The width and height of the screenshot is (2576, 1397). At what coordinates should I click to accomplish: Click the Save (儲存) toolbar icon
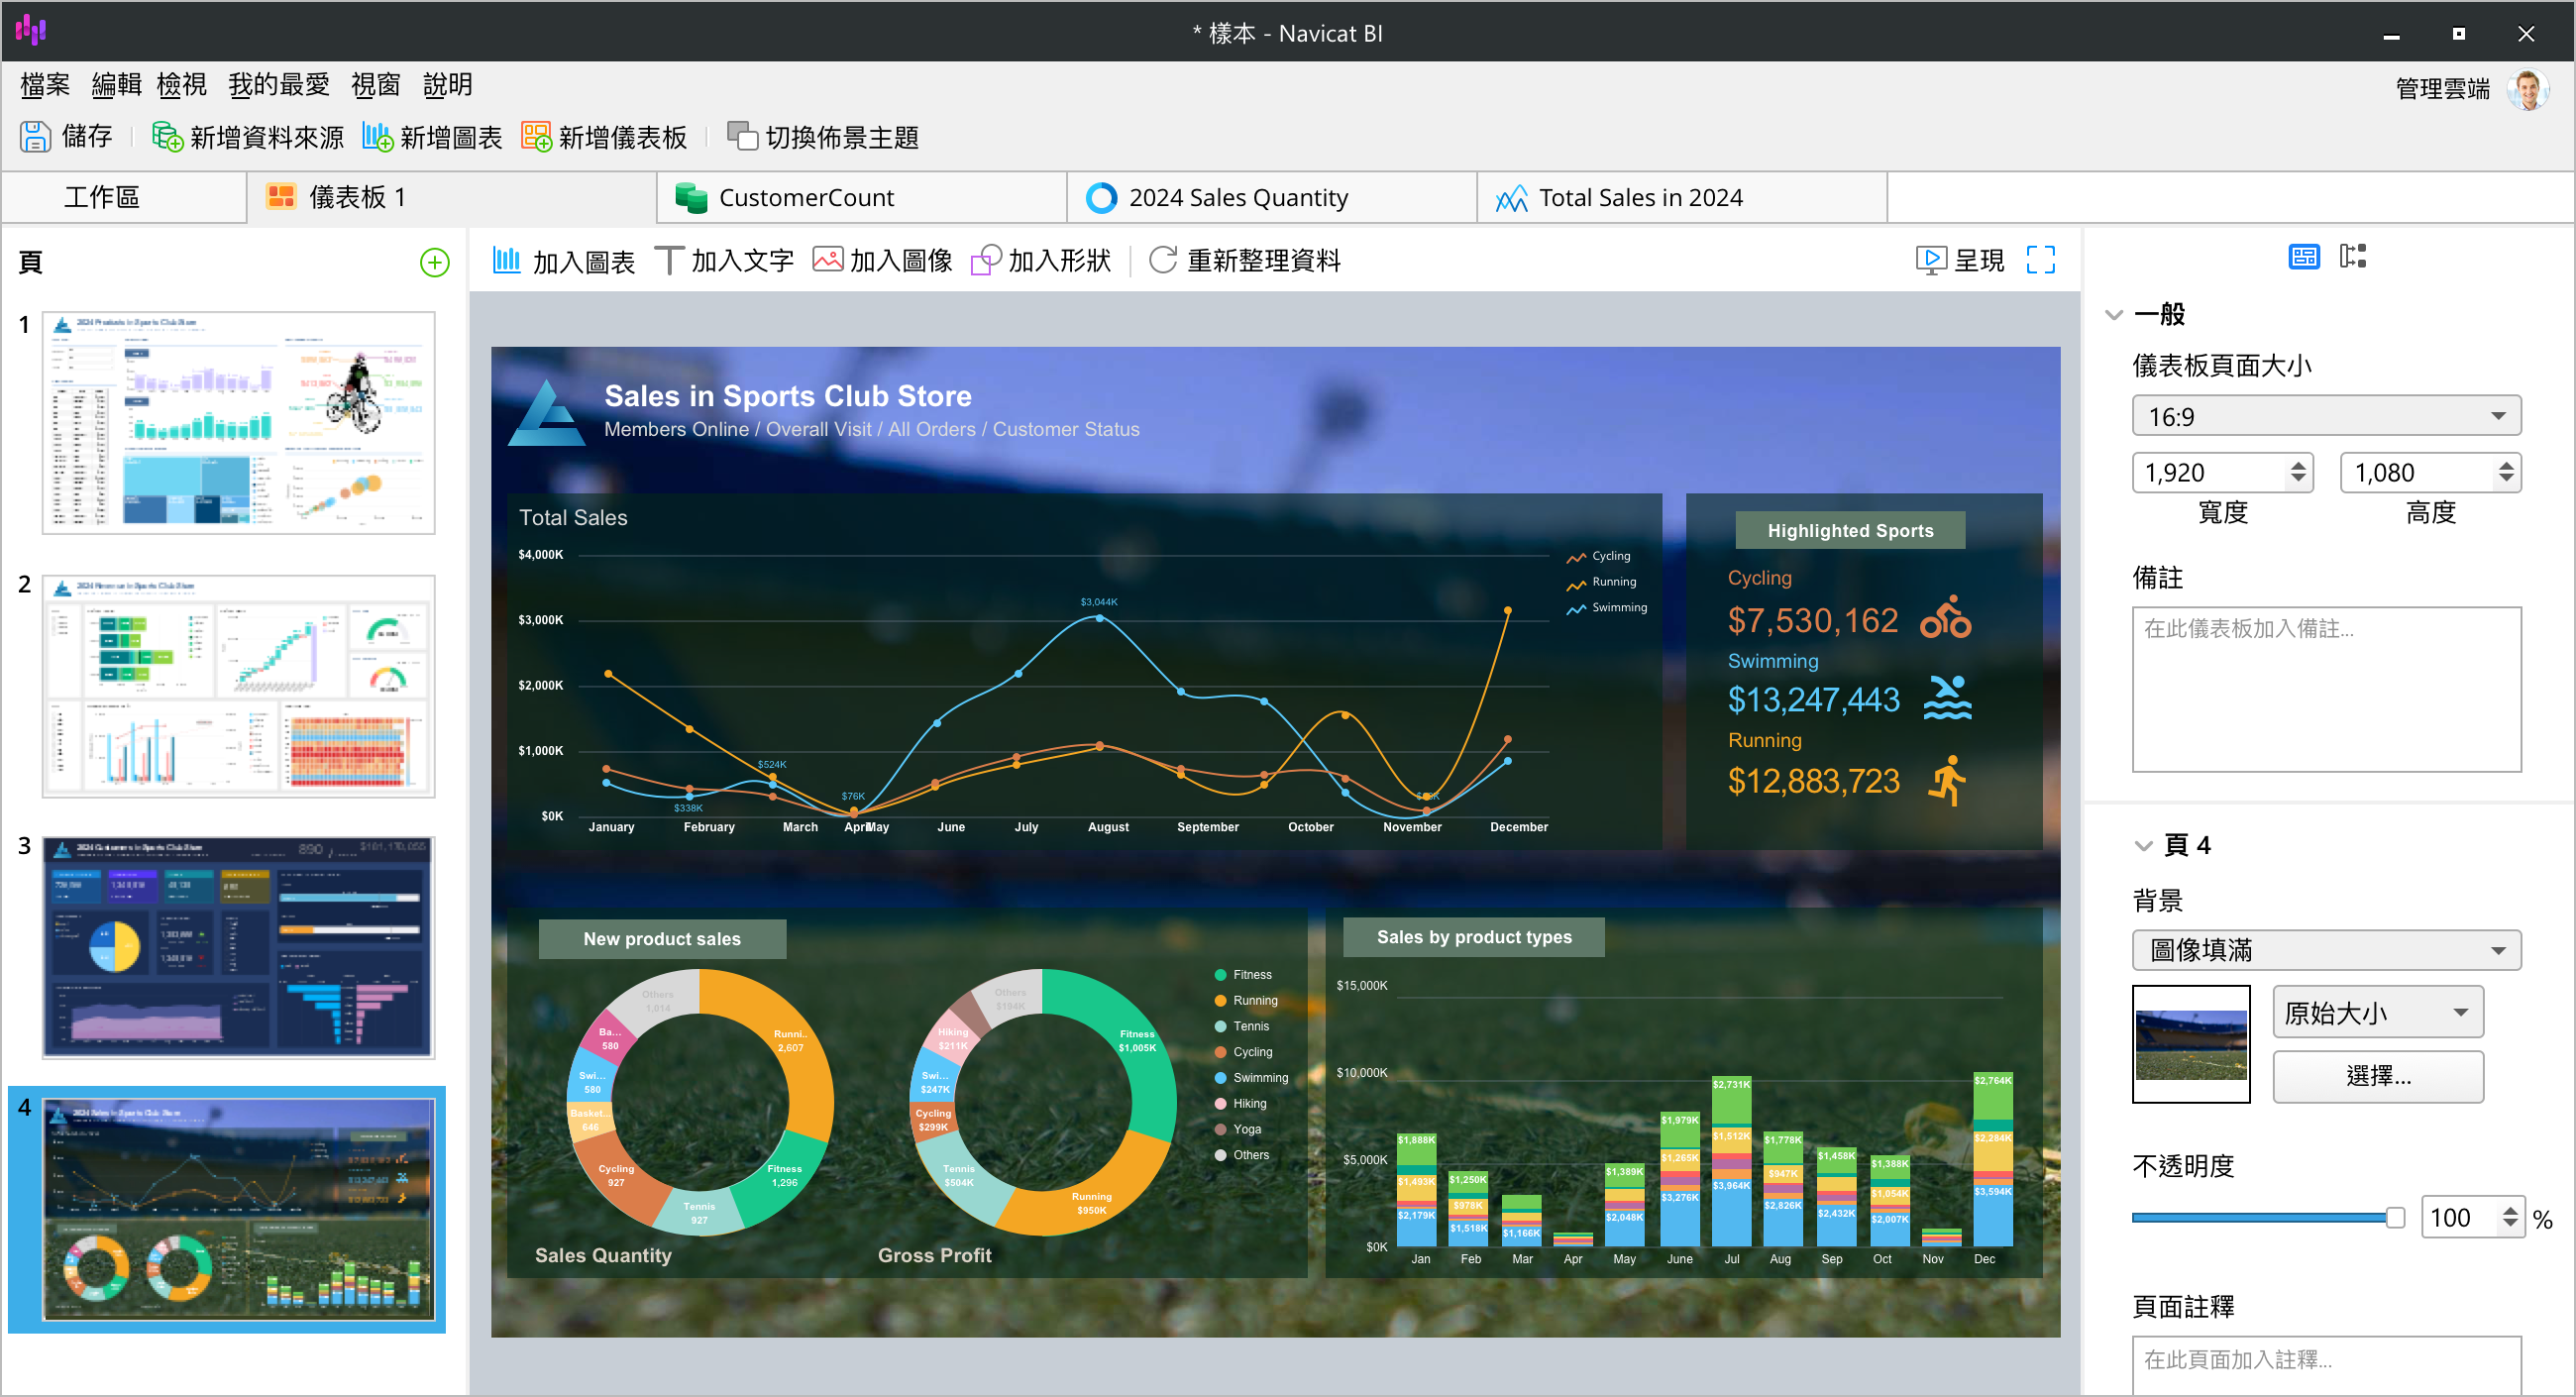(35, 137)
